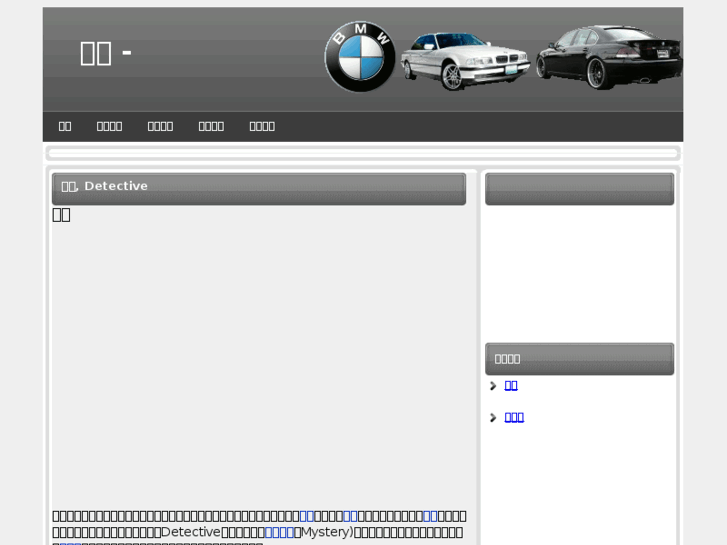Click the post heading ending in "Detective"
Viewport: 727px width, 545px height.
(x=105, y=186)
